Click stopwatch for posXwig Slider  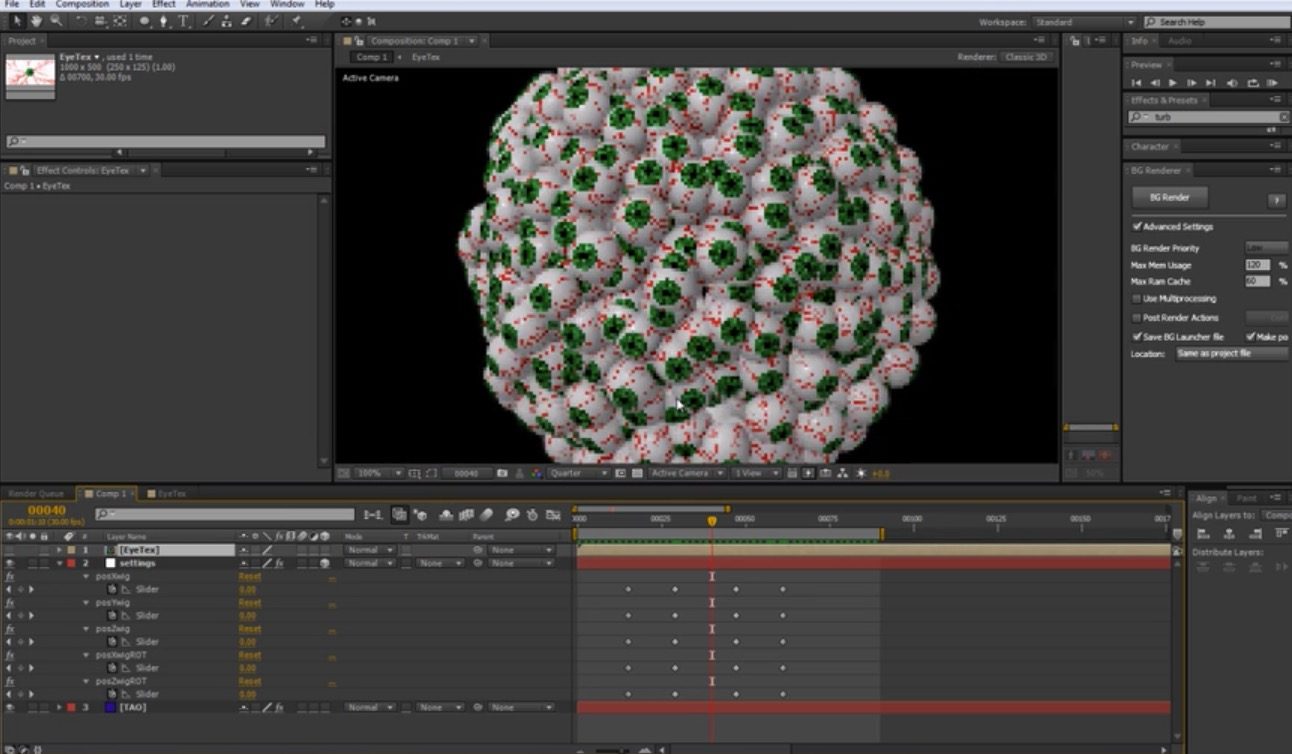coord(112,589)
